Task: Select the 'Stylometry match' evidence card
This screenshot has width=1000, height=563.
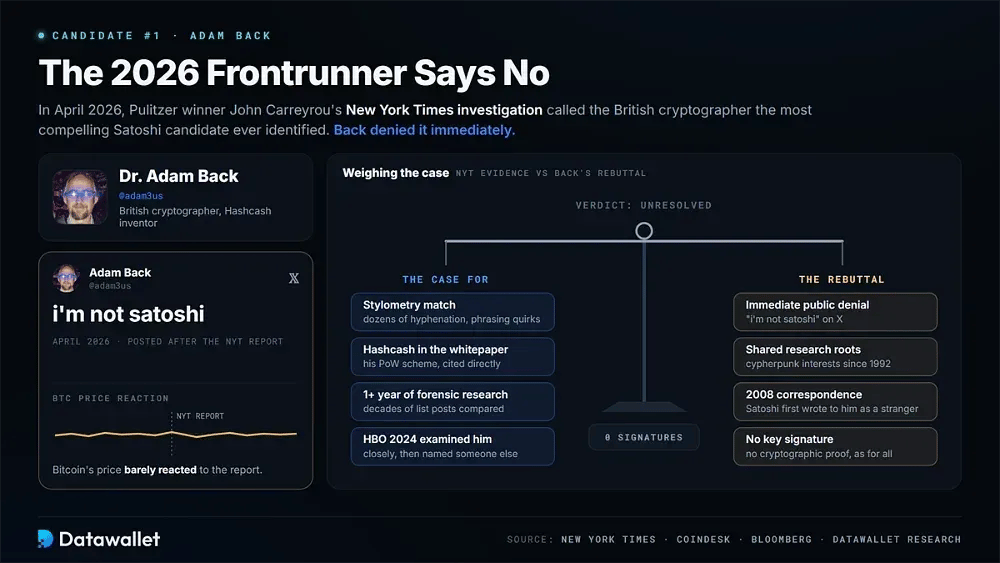Action: tap(453, 312)
